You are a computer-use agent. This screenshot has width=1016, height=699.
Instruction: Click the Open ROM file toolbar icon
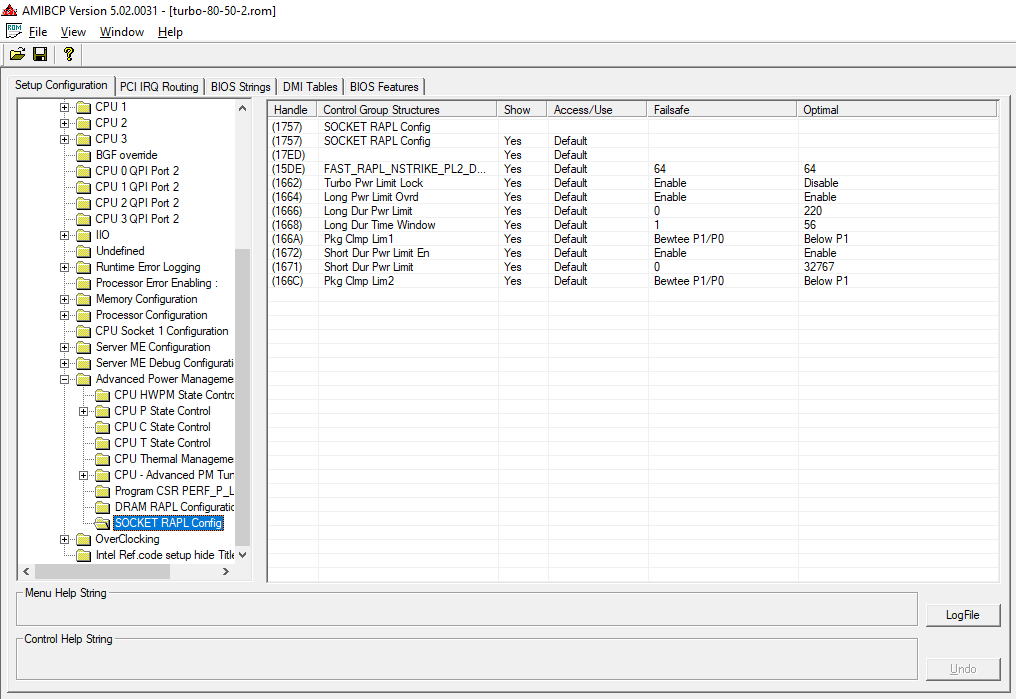[x=17, y=54]
